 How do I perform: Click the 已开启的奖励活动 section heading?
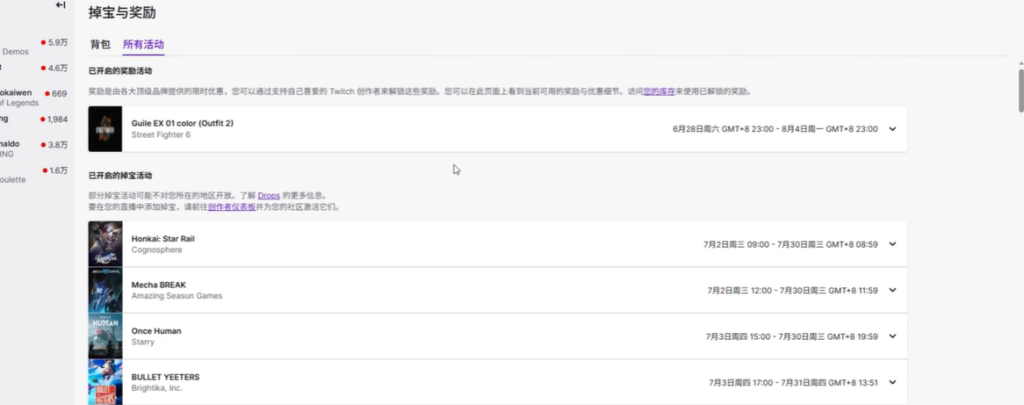[120, 71]
